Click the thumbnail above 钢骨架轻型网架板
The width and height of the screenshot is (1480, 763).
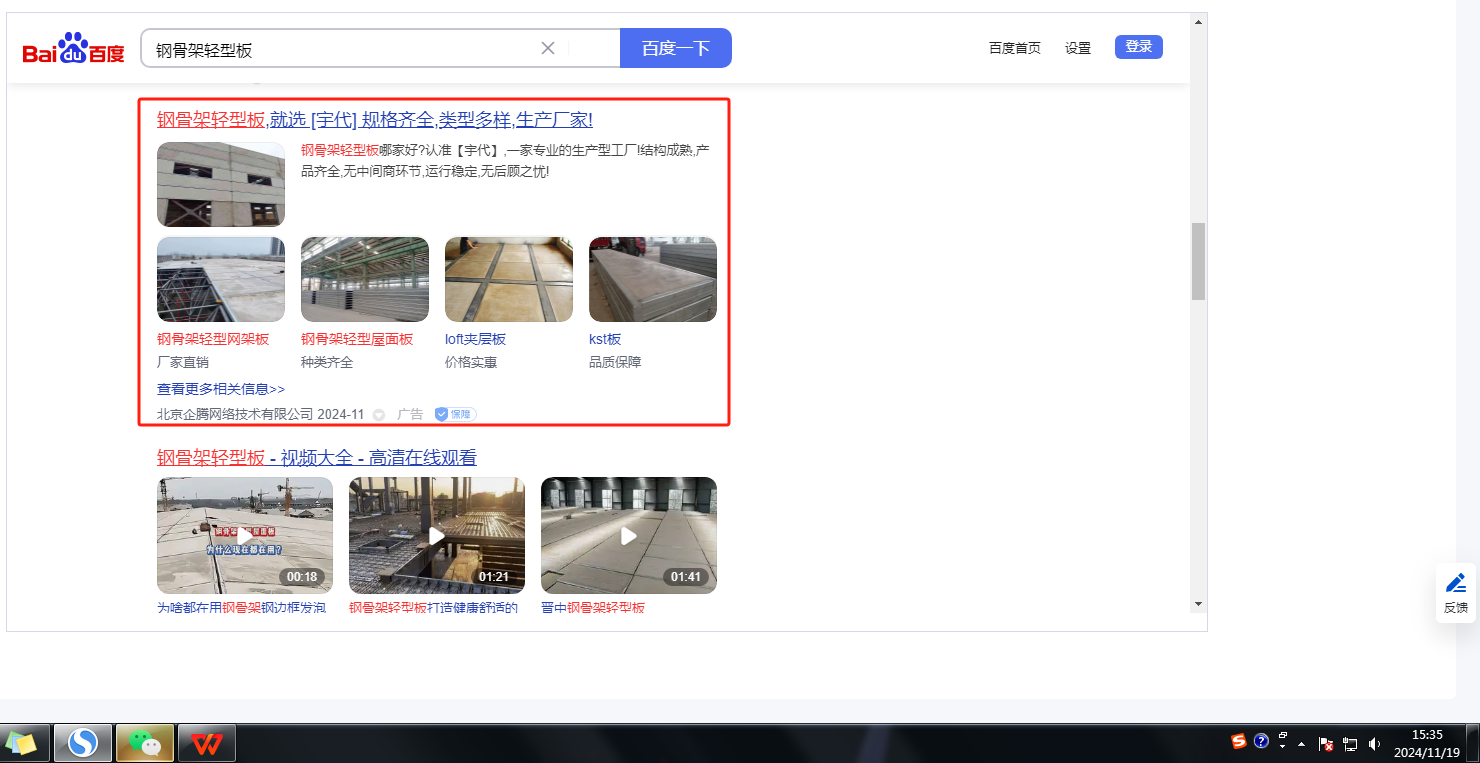click(x=221, y=279)
